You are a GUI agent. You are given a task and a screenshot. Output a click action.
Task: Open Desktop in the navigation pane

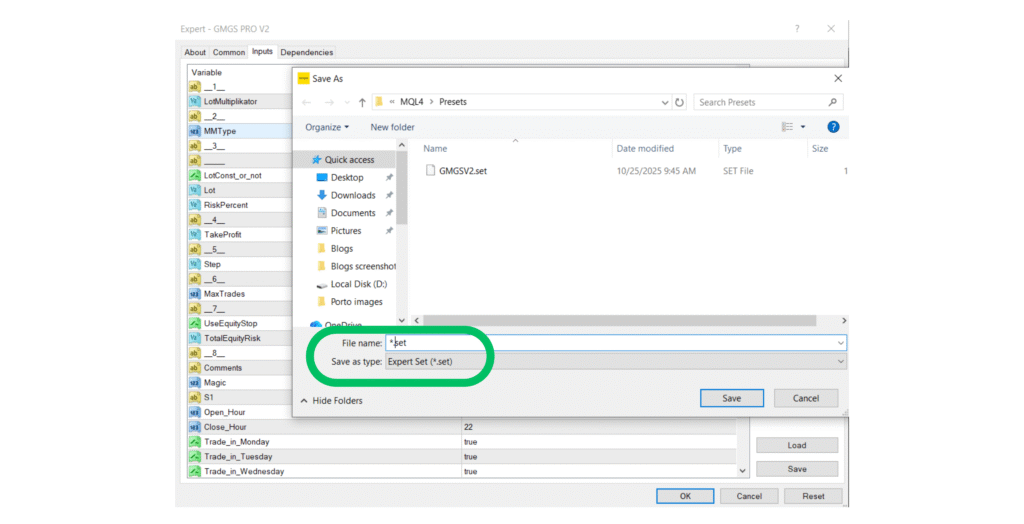click(346, 177)
